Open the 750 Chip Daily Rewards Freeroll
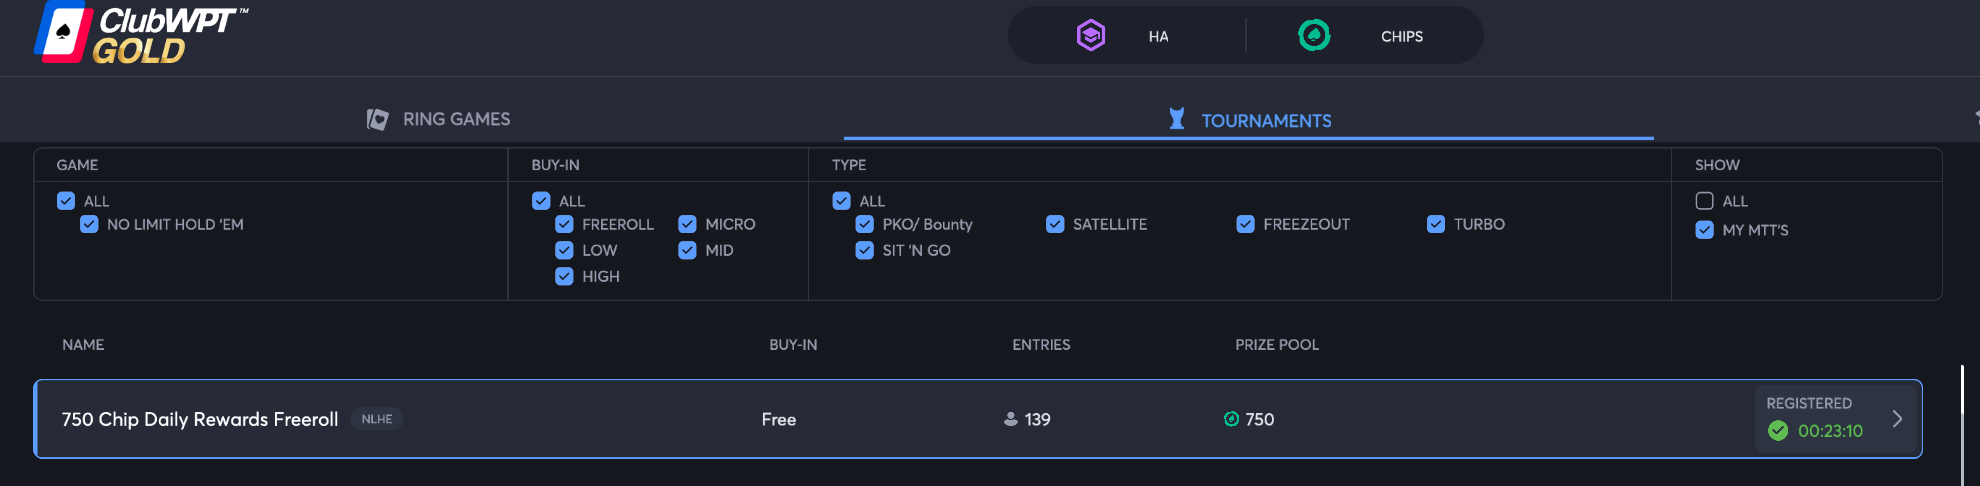The width and height of the screenshot is (1980, 486). [x=200, y=419]
